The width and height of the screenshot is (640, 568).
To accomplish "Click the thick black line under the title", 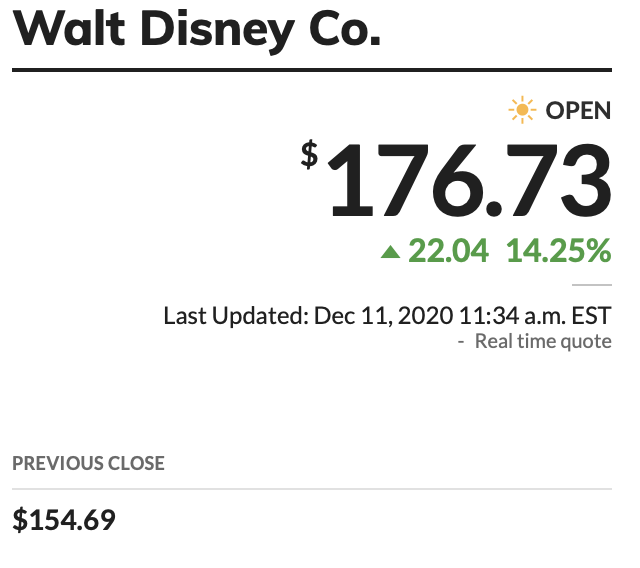I will 311,70.
